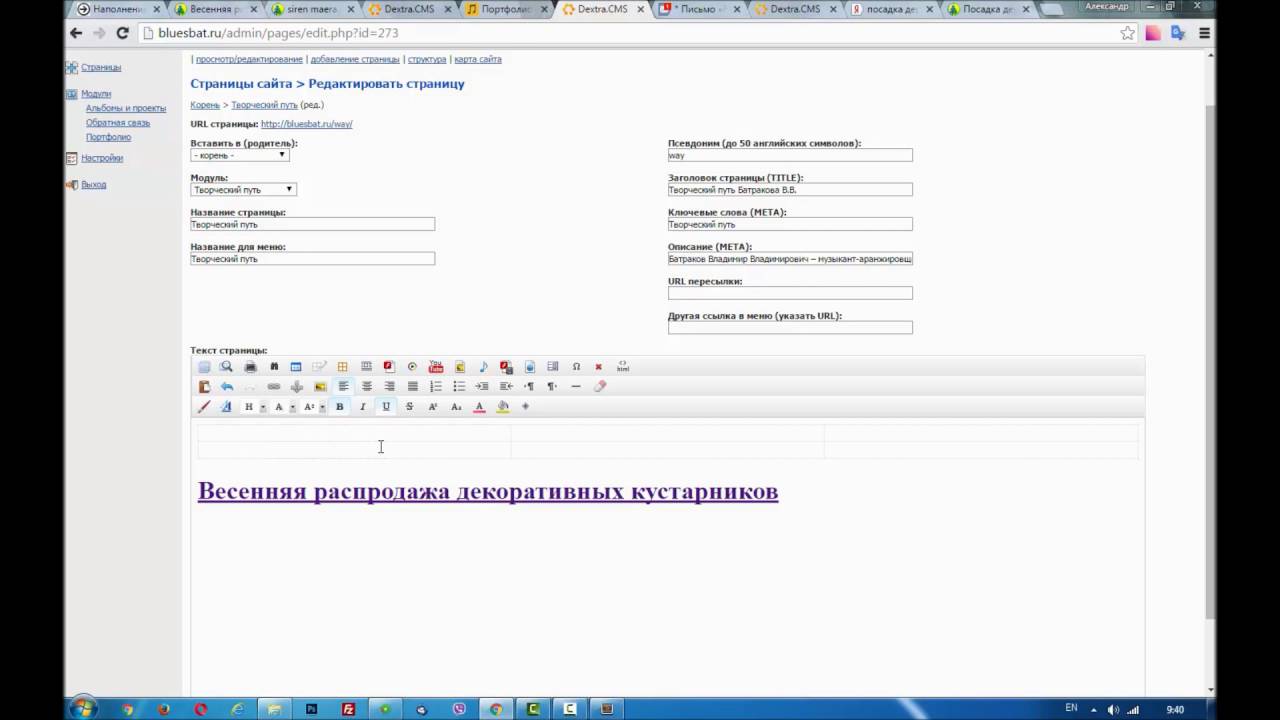The image size is (1280, 720).
Task: Click the 'Псевдоним' field containing 'way'
Action: click(790, 155)
